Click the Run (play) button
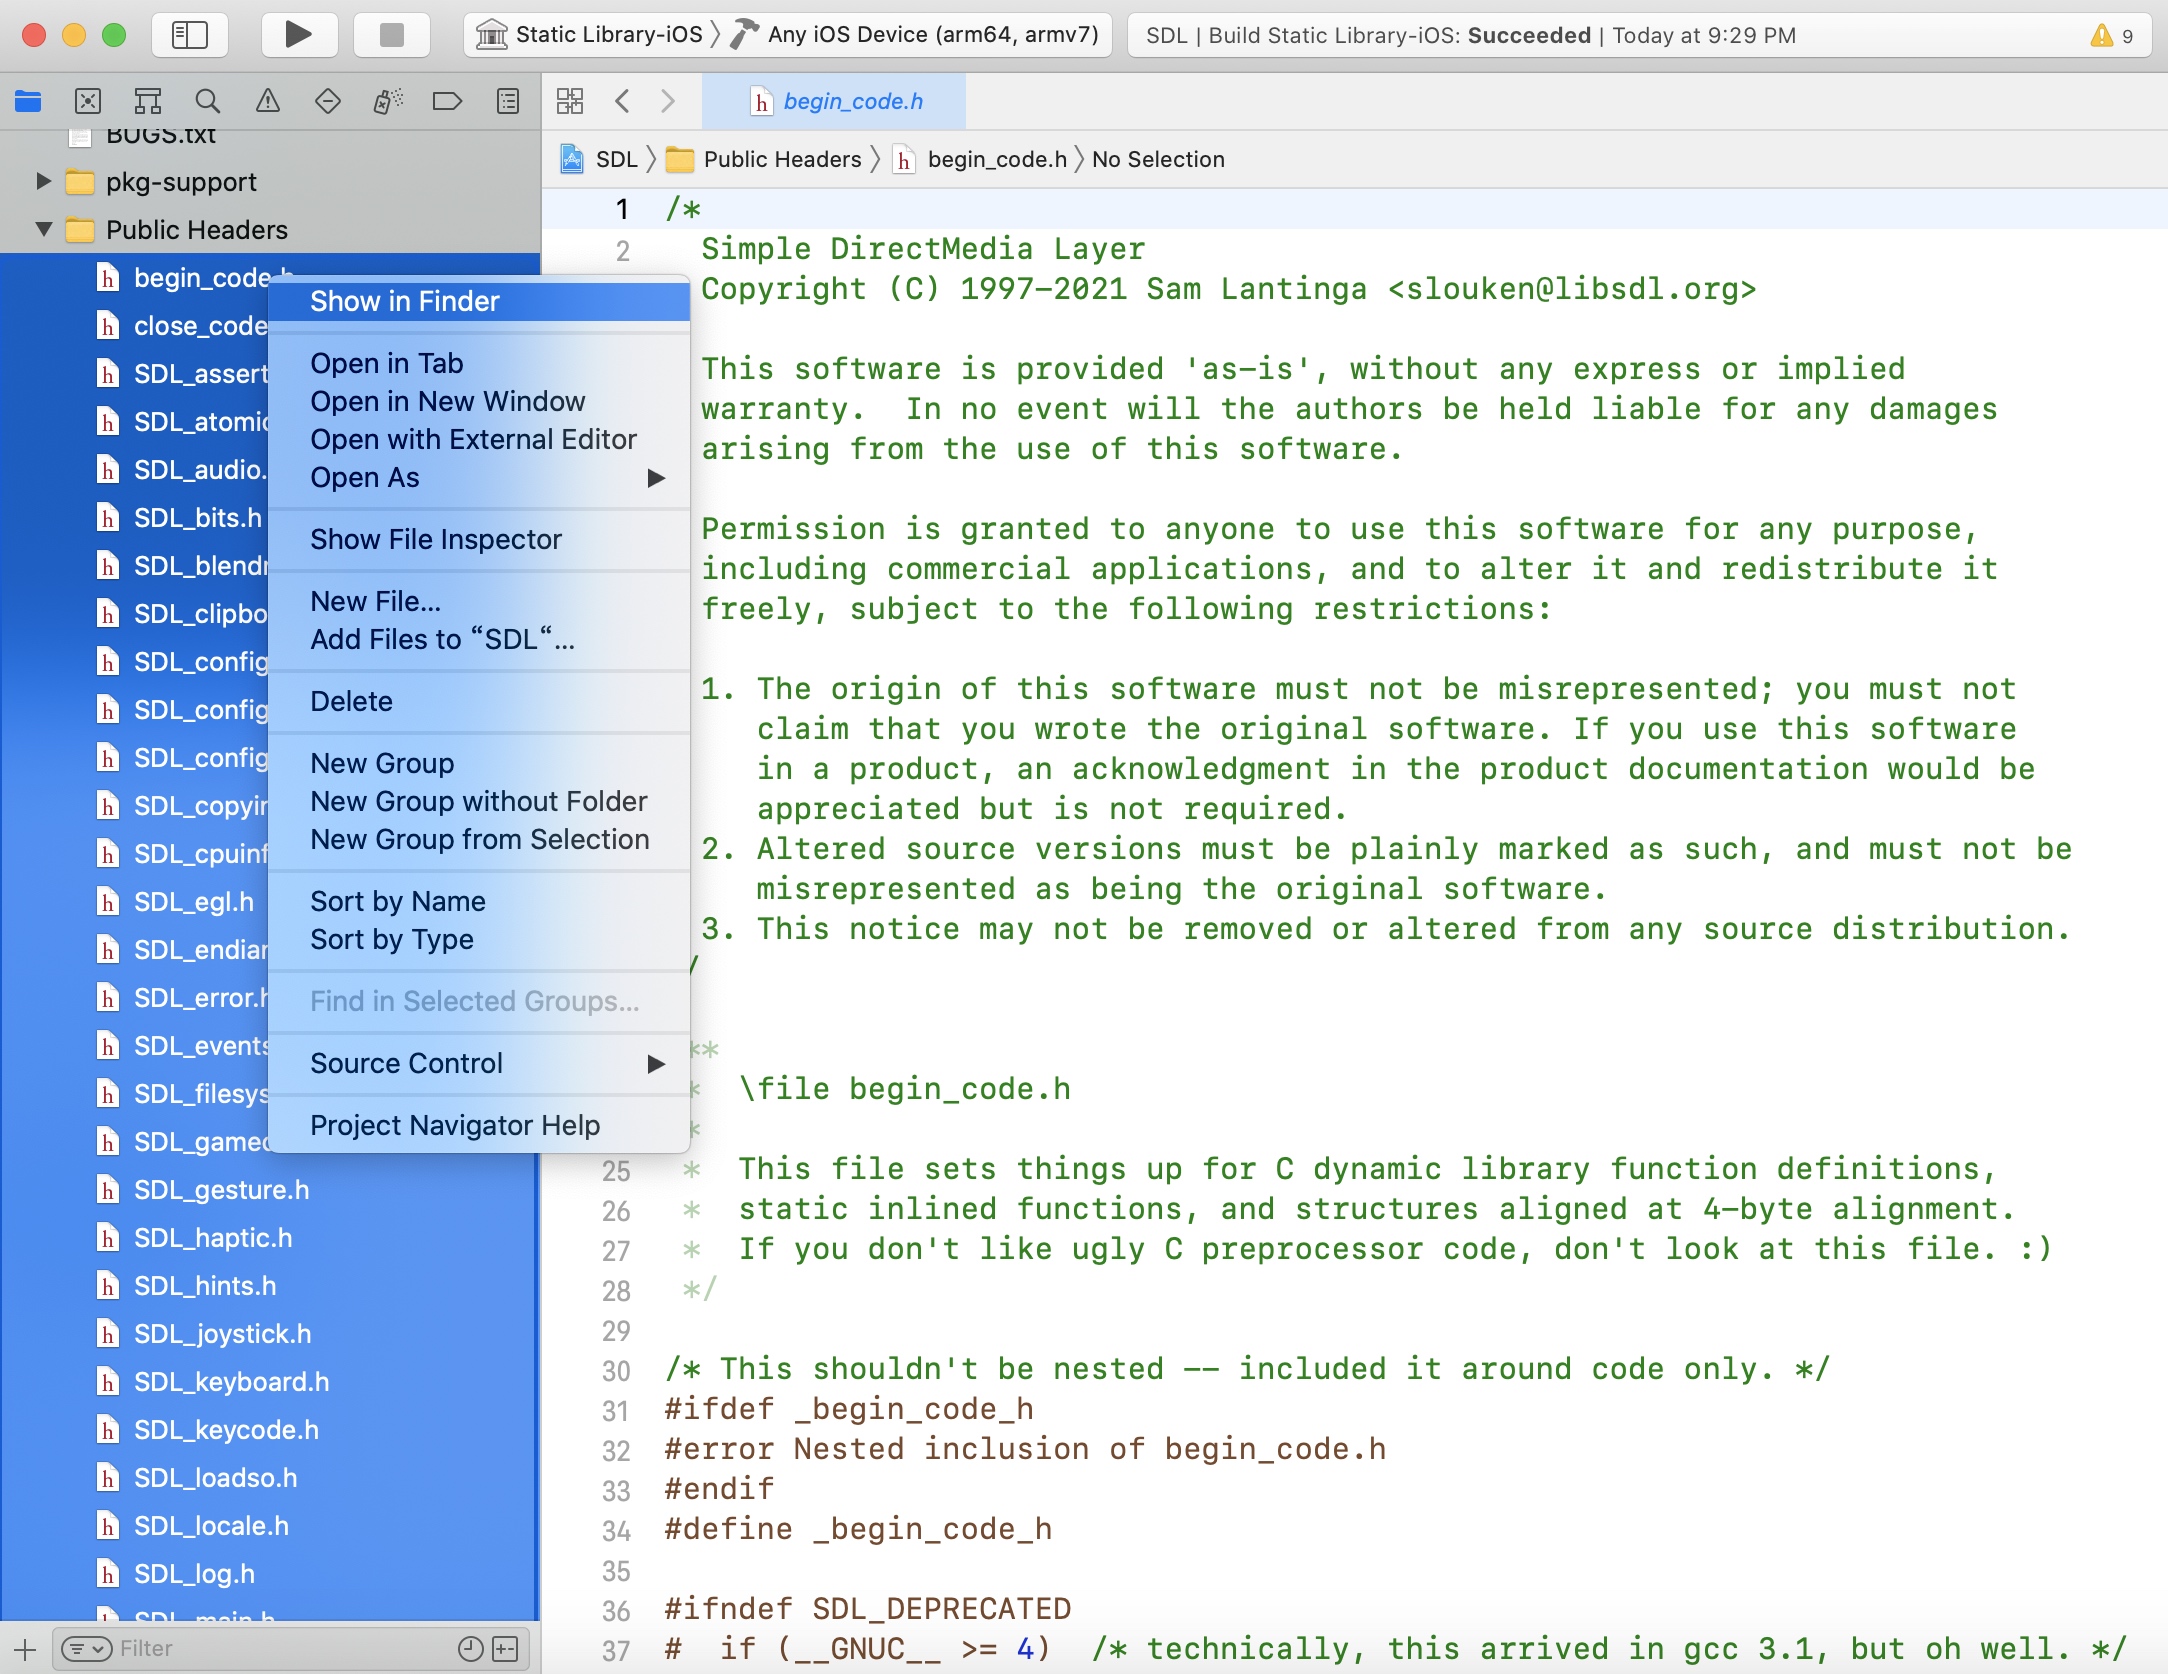 tap(297, 35)
